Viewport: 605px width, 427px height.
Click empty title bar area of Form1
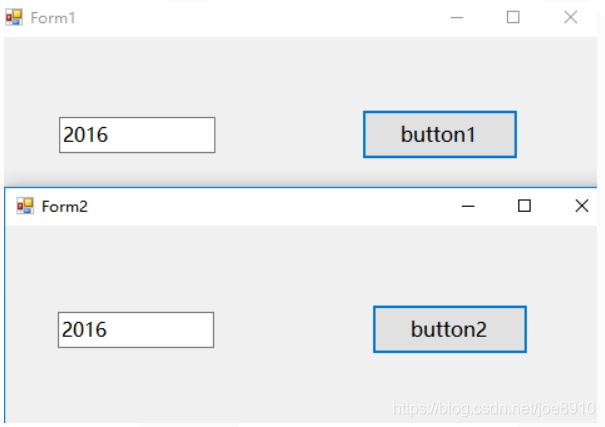[250, 18]
